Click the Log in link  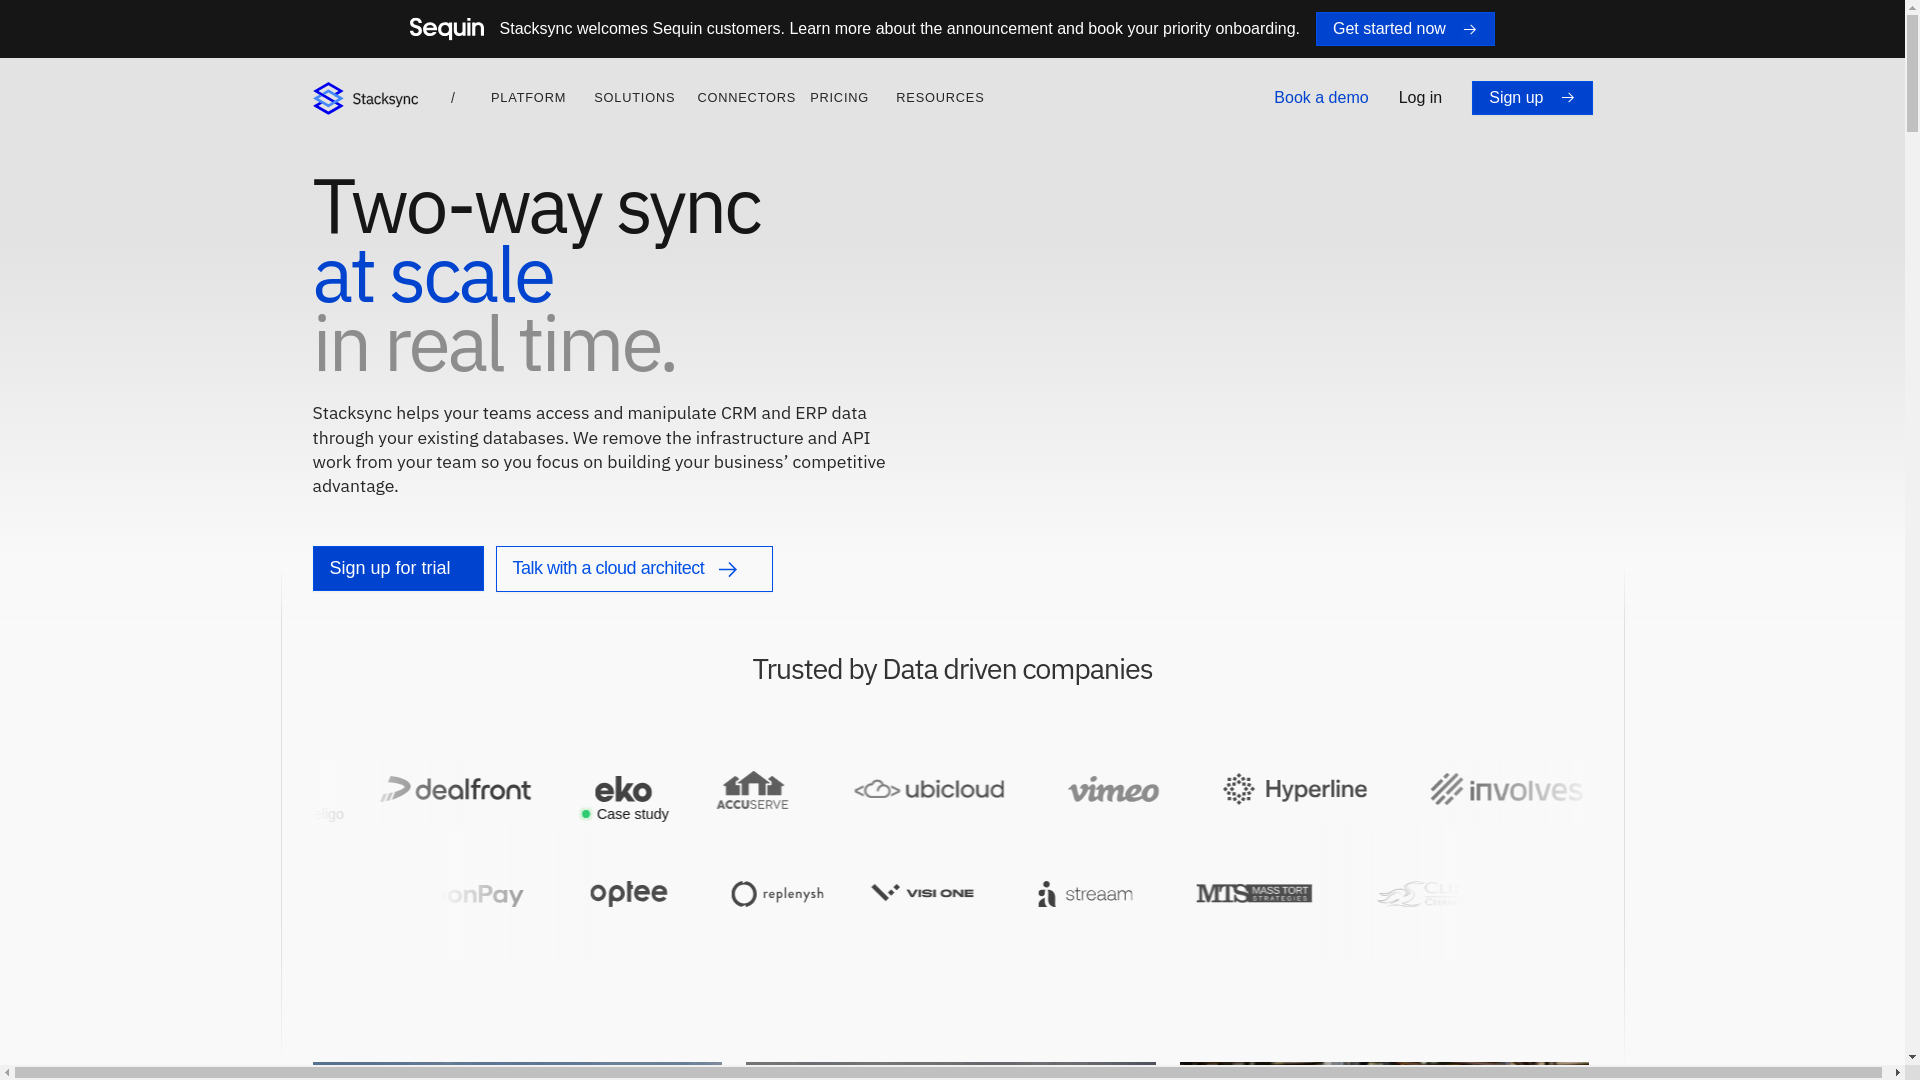[1420, 98]
